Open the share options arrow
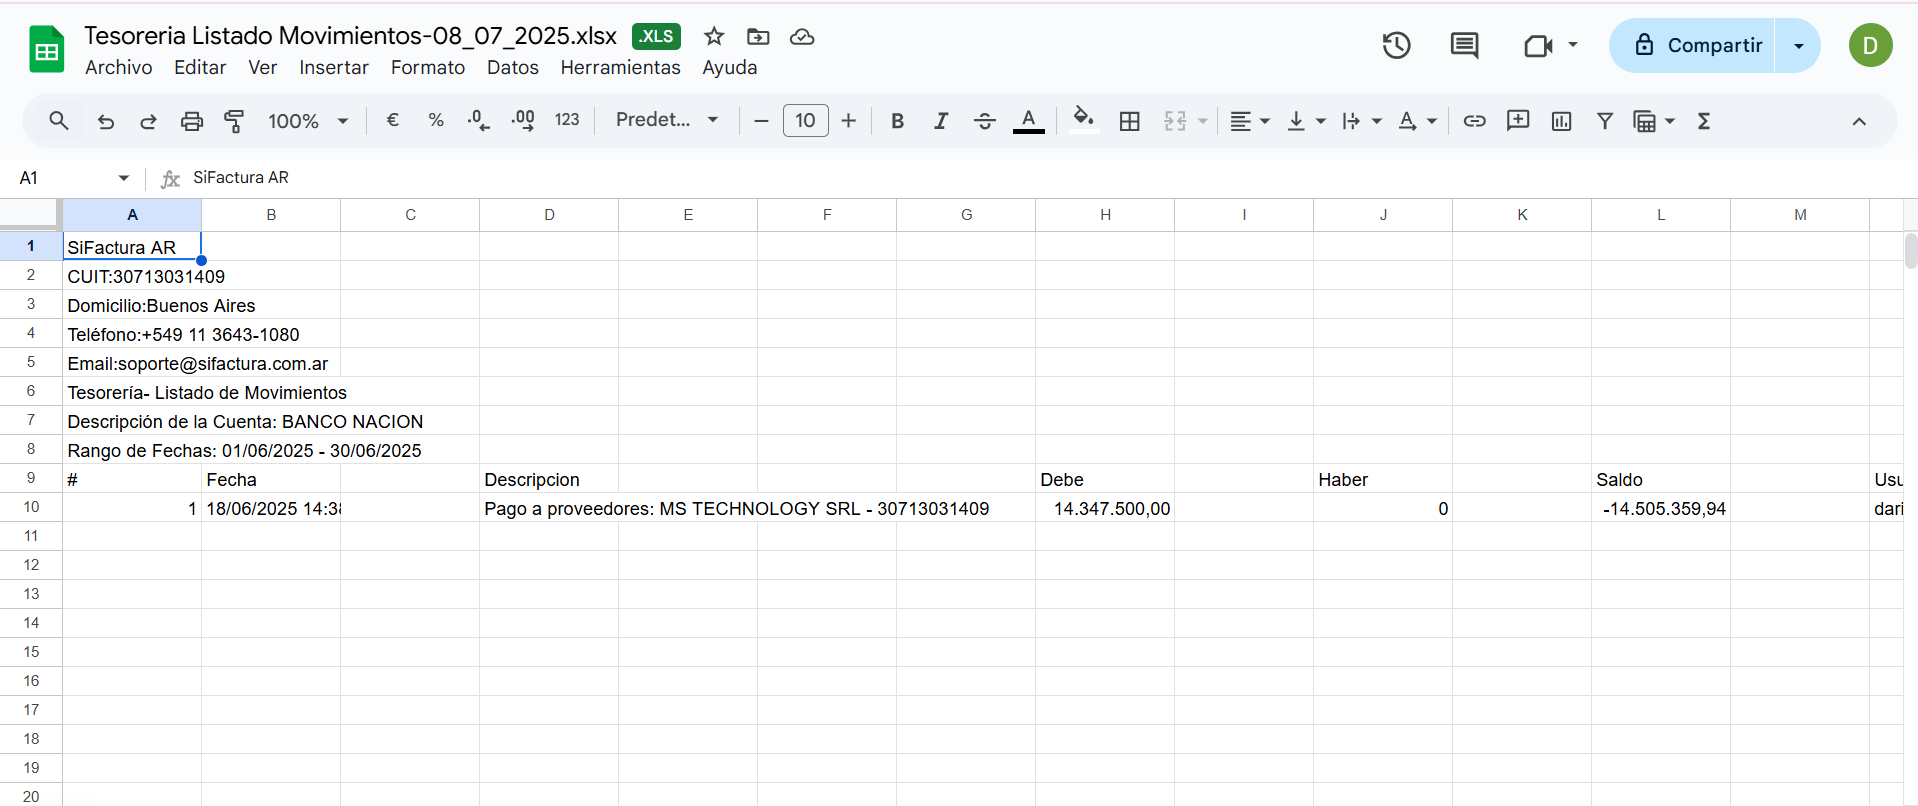 tap(1798, 45)
